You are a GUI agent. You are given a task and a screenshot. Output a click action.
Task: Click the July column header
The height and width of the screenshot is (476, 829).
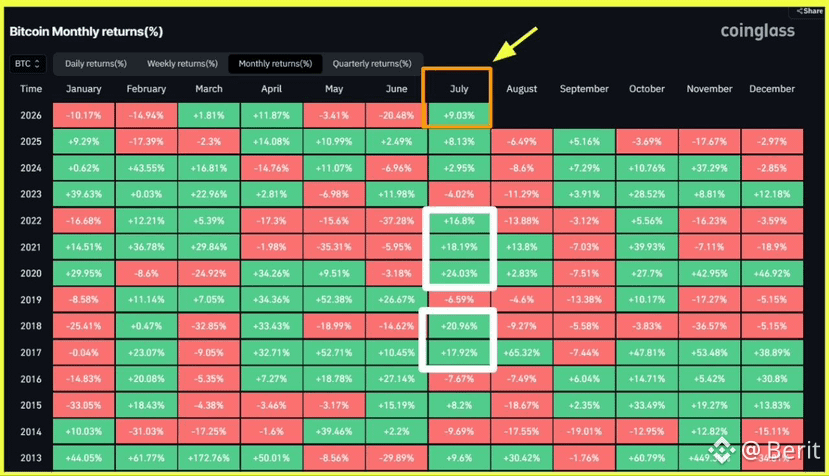(x=459, y=89)
